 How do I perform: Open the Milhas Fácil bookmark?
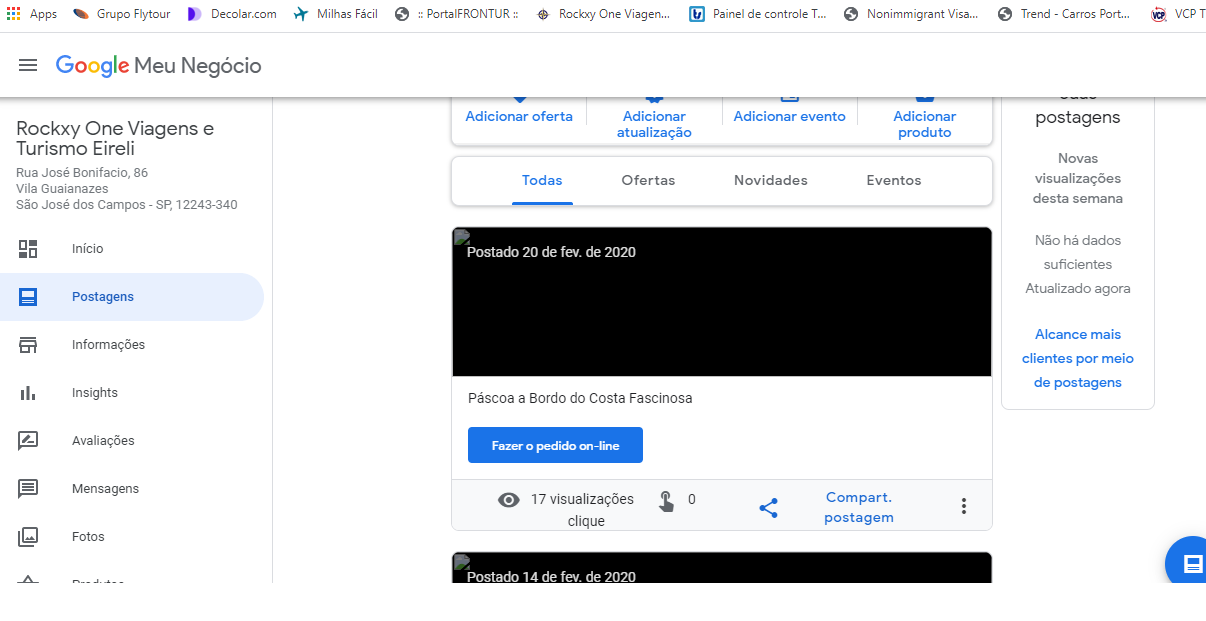coord(336,14)
